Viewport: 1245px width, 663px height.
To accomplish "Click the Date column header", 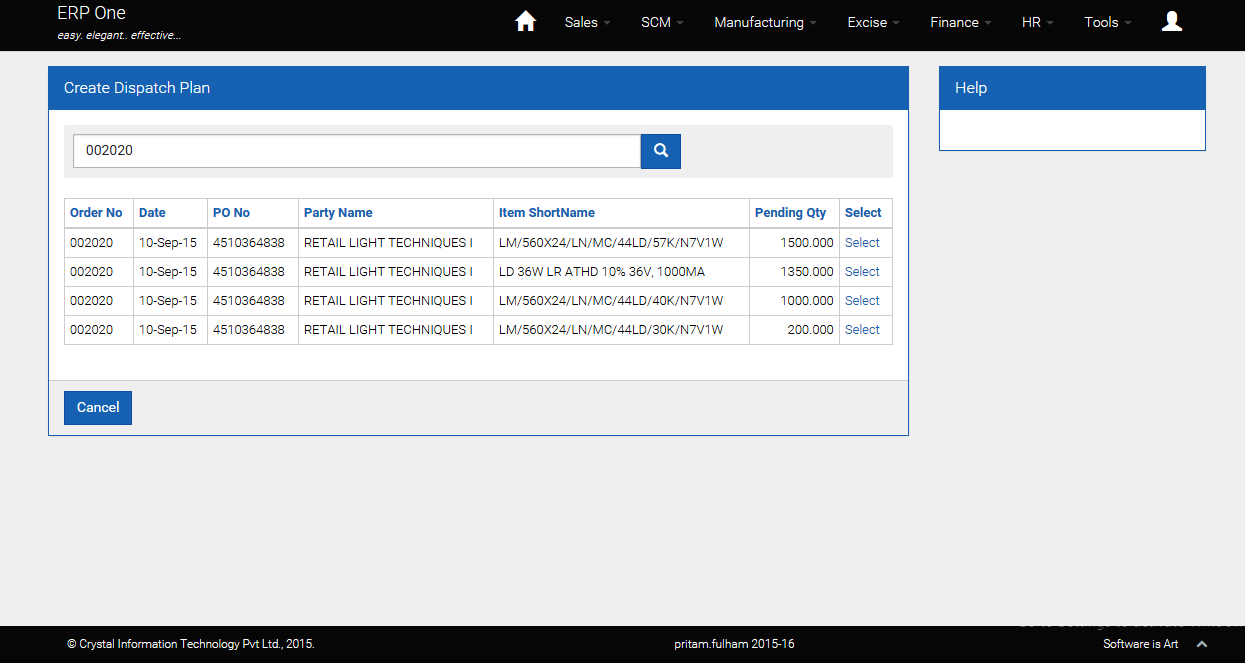I will coord(152,213).
